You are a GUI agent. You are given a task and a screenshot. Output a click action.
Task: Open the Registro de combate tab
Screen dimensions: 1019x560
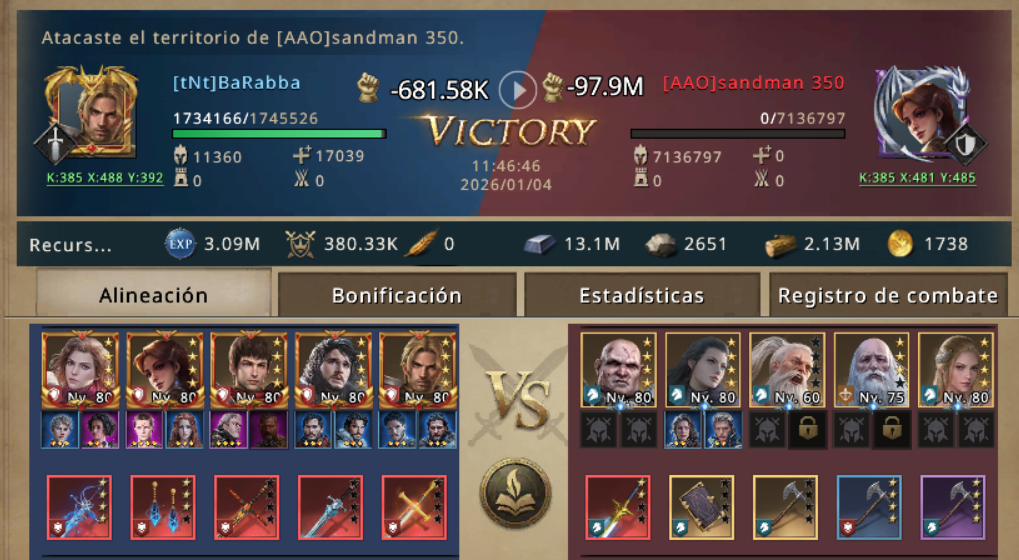click(x=888, y=296)
